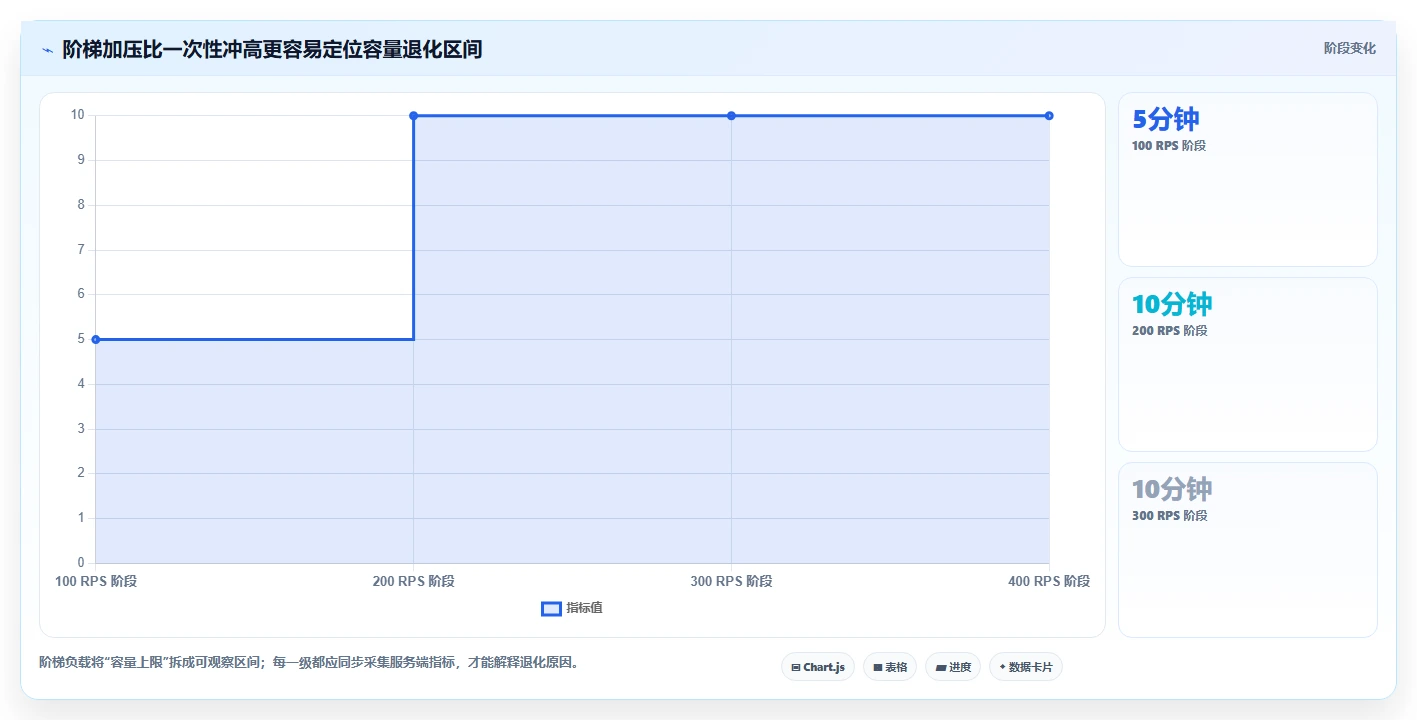The image size is (1417, 720).
Task: Click the 100 RPS 阶段 axis label
Action: [x=96, y=581]
